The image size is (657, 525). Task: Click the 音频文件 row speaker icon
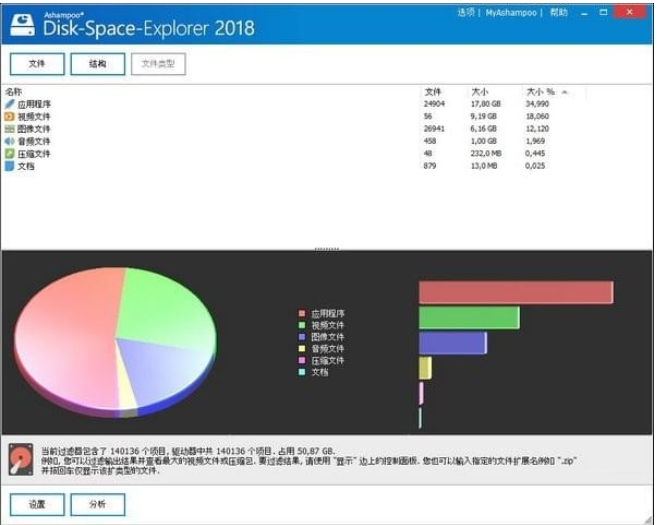(x=9, y=141)
